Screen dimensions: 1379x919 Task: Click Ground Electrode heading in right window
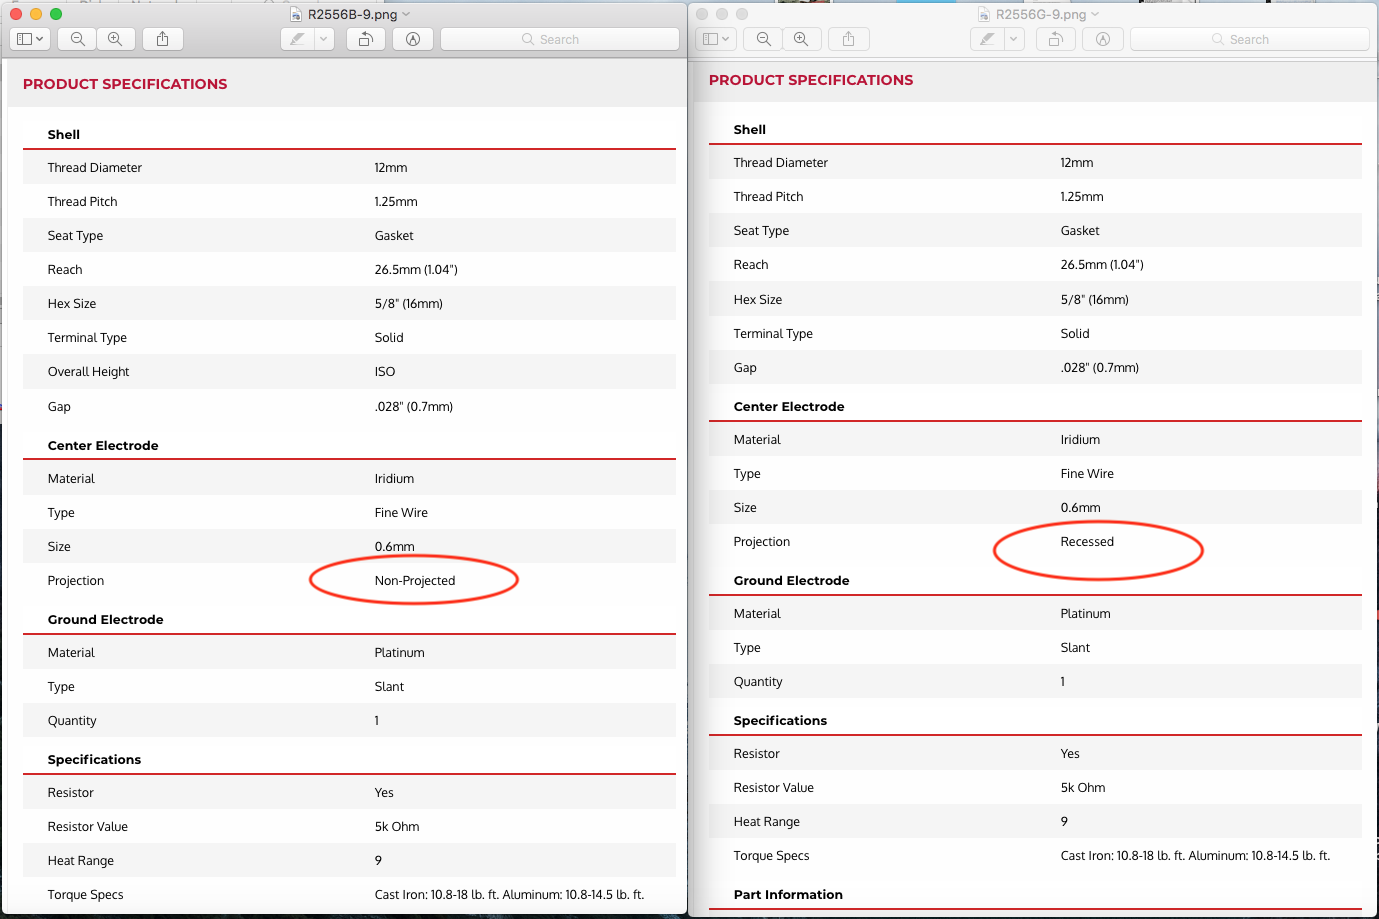tap(791, 581)
